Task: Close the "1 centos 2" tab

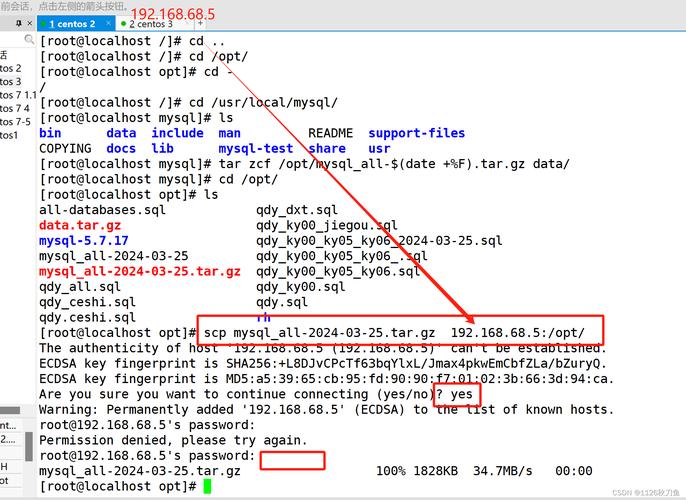Action: [107, 23]
